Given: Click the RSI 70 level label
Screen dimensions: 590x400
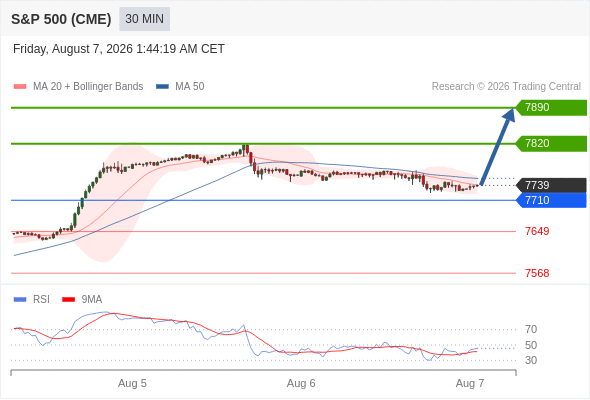Looking at the screenshot, I should pos(531,330).
